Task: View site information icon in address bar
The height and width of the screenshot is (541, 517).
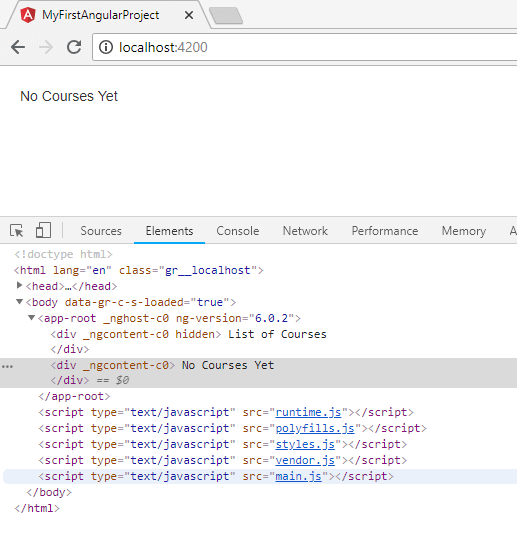Action: [x=106, y=47]
